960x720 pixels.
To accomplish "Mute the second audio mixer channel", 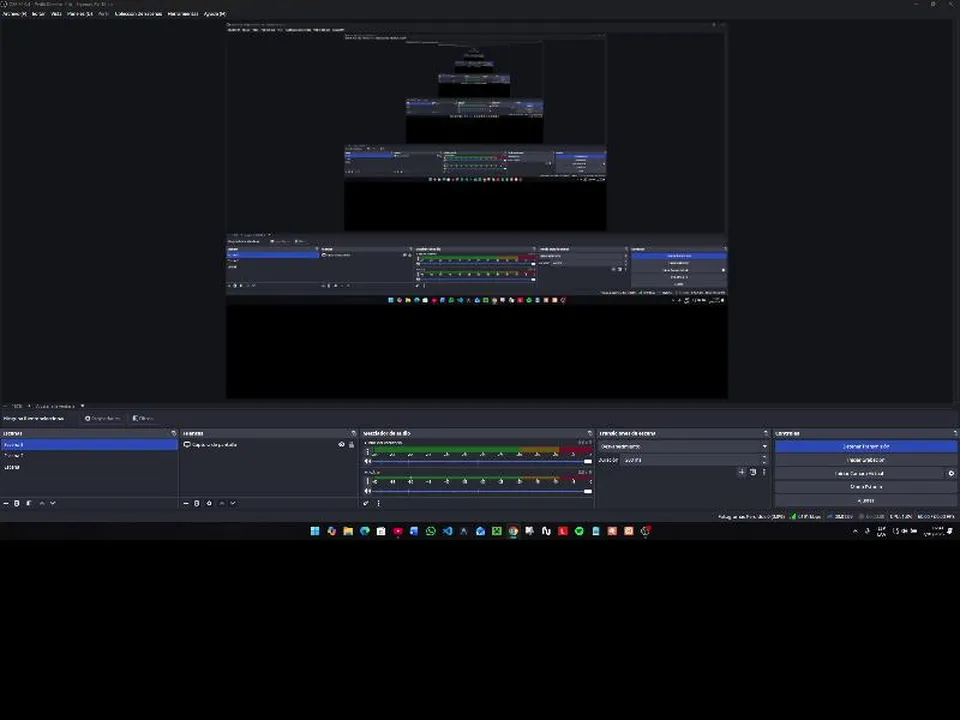I will [367, 490].
